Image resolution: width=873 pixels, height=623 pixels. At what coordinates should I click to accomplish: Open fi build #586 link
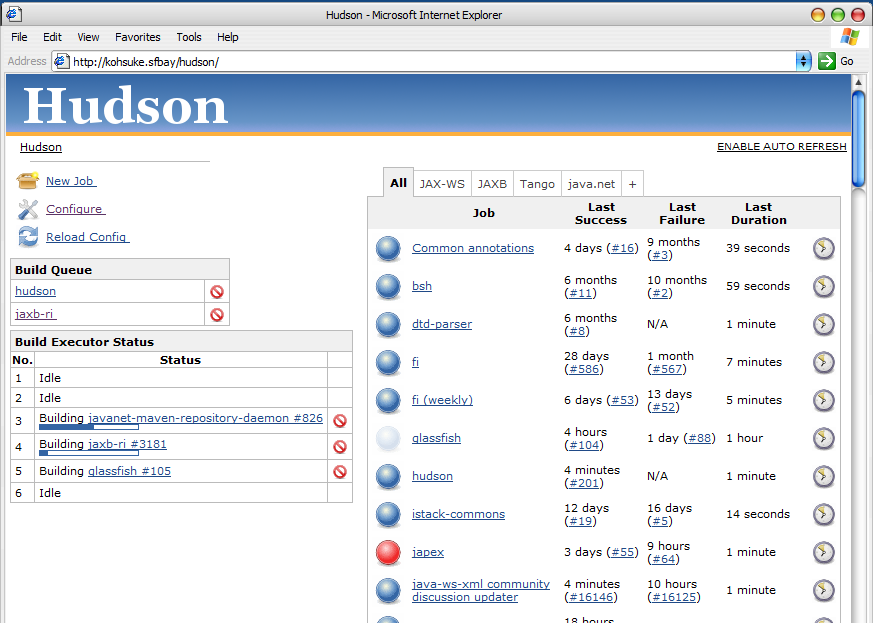583,369
